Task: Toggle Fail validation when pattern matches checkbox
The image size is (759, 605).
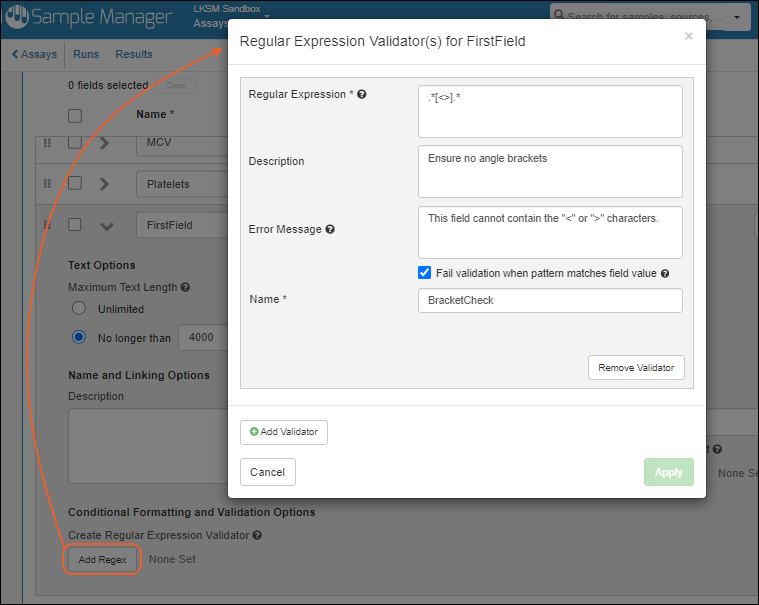Action: (x=425, y=273)
